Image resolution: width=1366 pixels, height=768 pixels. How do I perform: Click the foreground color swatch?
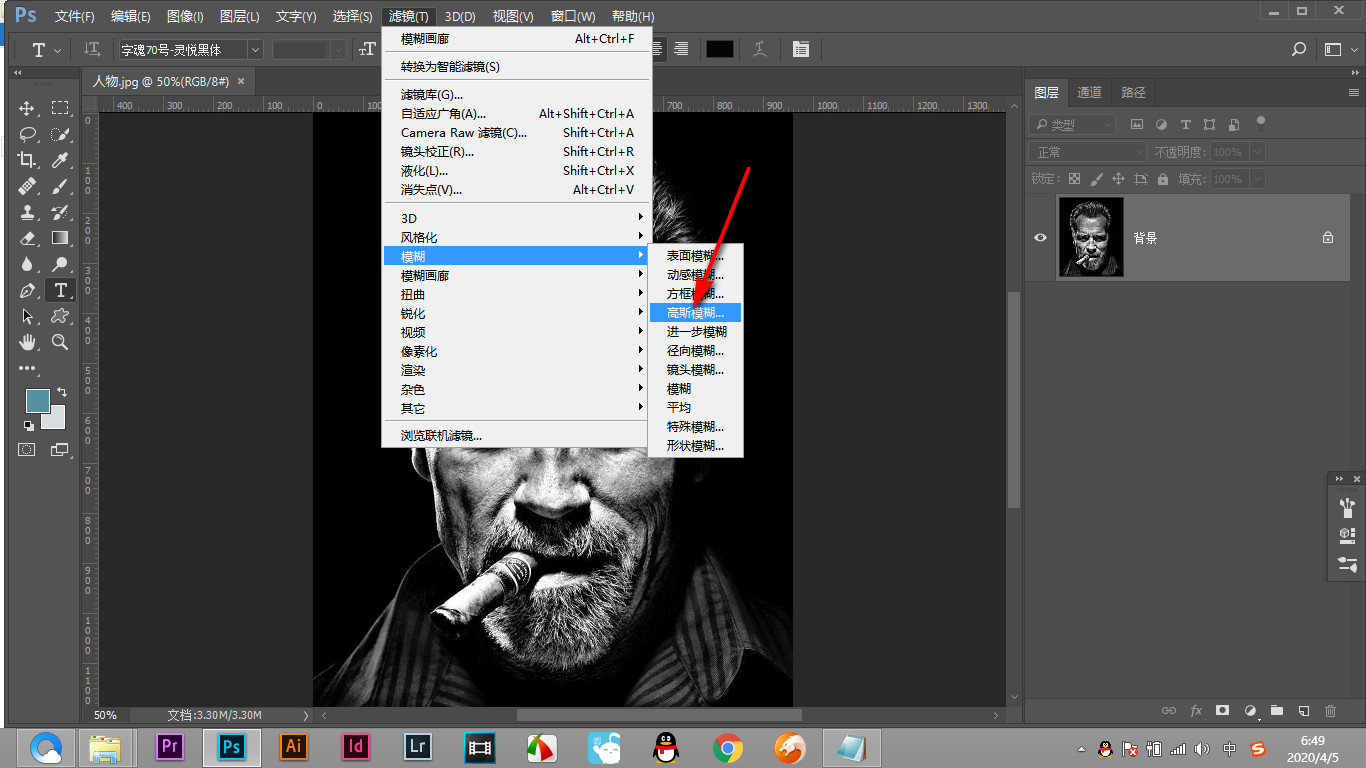[x=37, y=400]
